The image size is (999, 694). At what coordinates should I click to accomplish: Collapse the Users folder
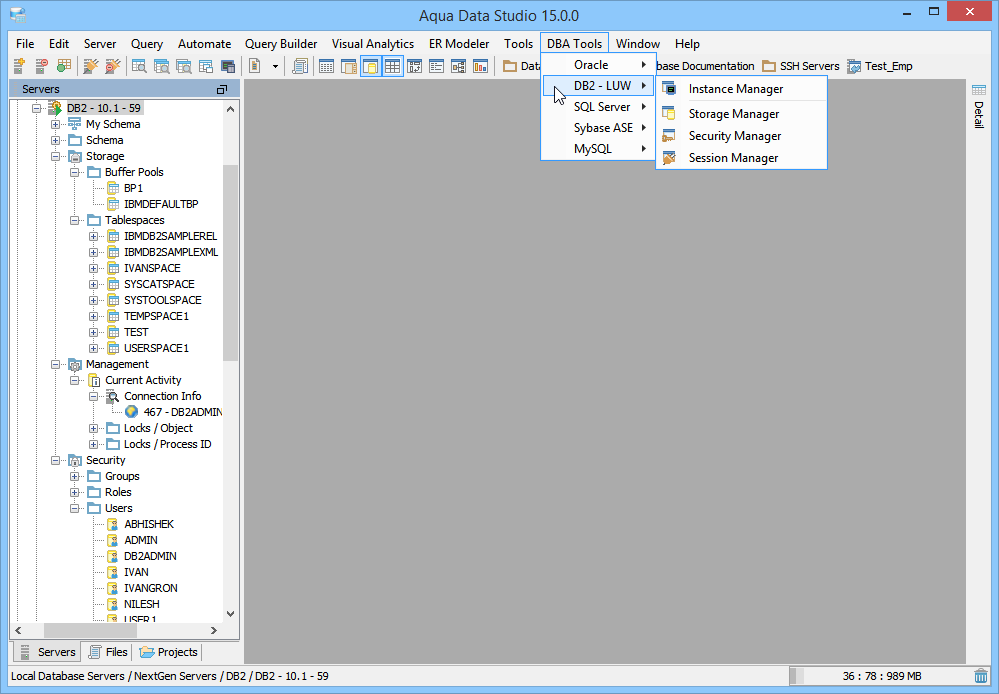(75, 509)
